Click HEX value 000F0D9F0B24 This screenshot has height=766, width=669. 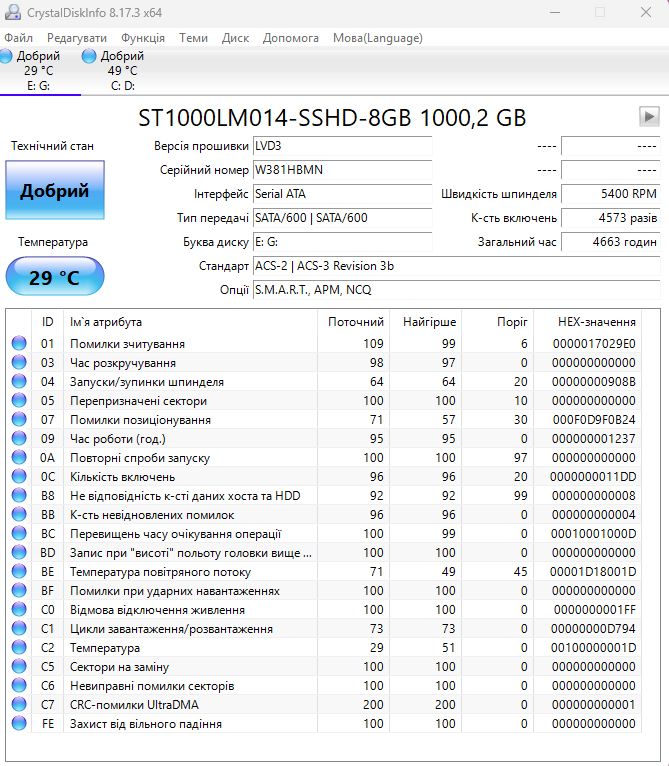pyautogui.click(x=594, y=420)
